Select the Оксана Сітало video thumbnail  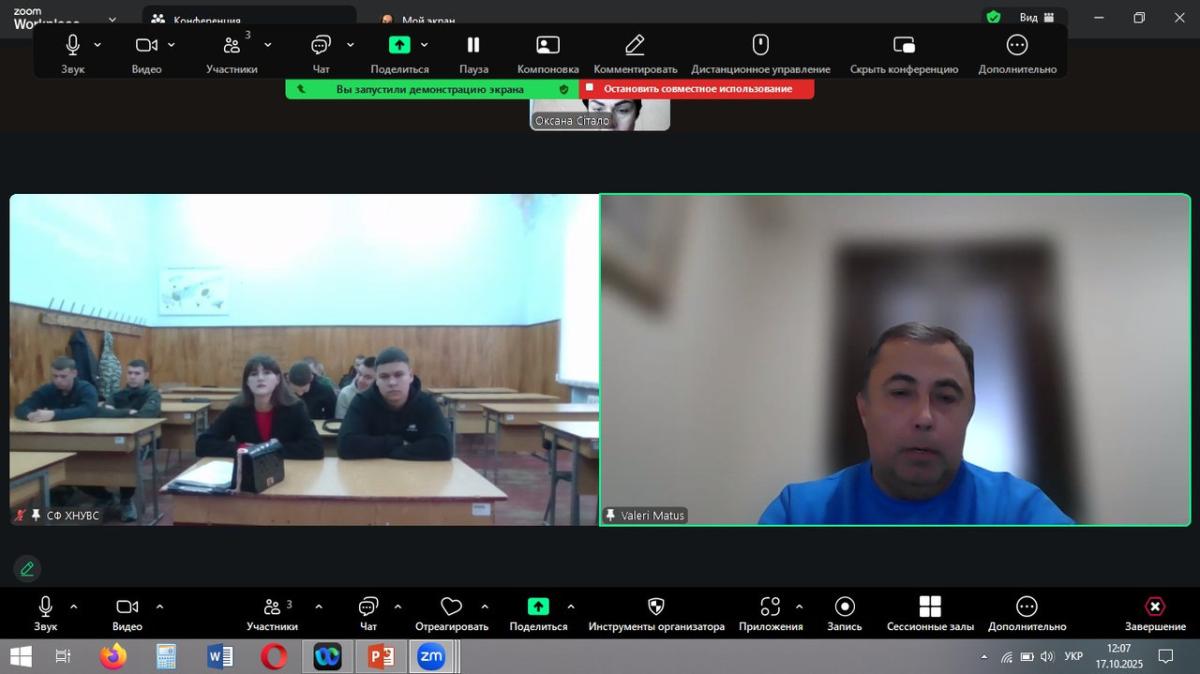click(600, 114)
